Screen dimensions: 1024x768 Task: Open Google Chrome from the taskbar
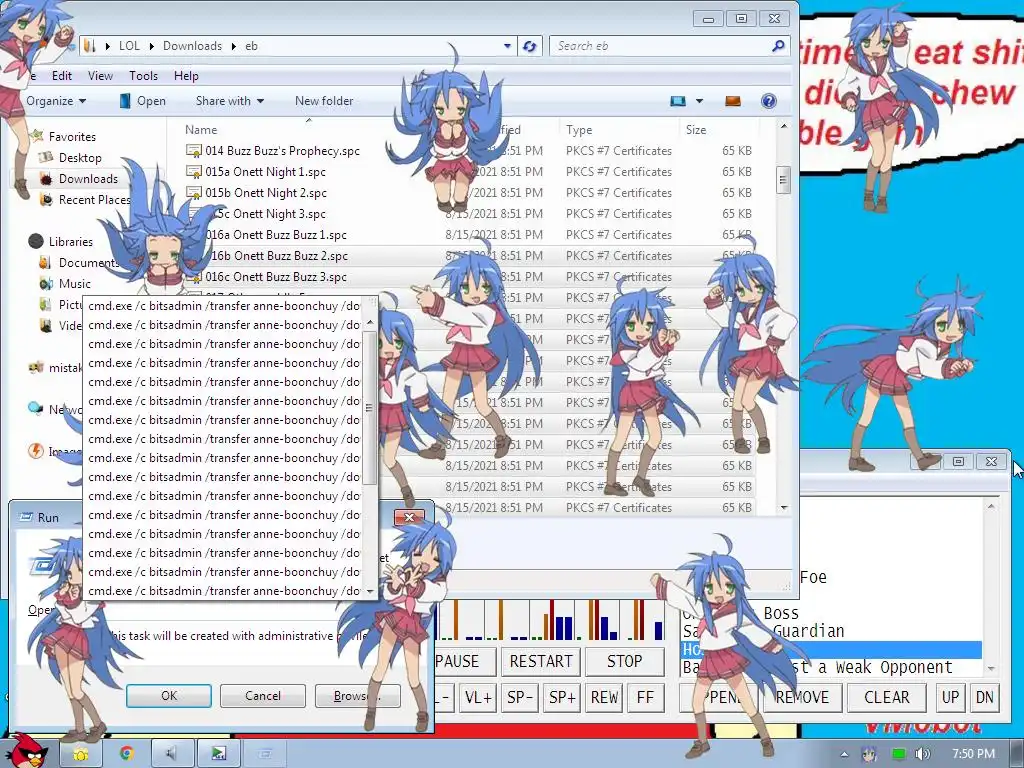pyautogui.click(x=126, y=754)
